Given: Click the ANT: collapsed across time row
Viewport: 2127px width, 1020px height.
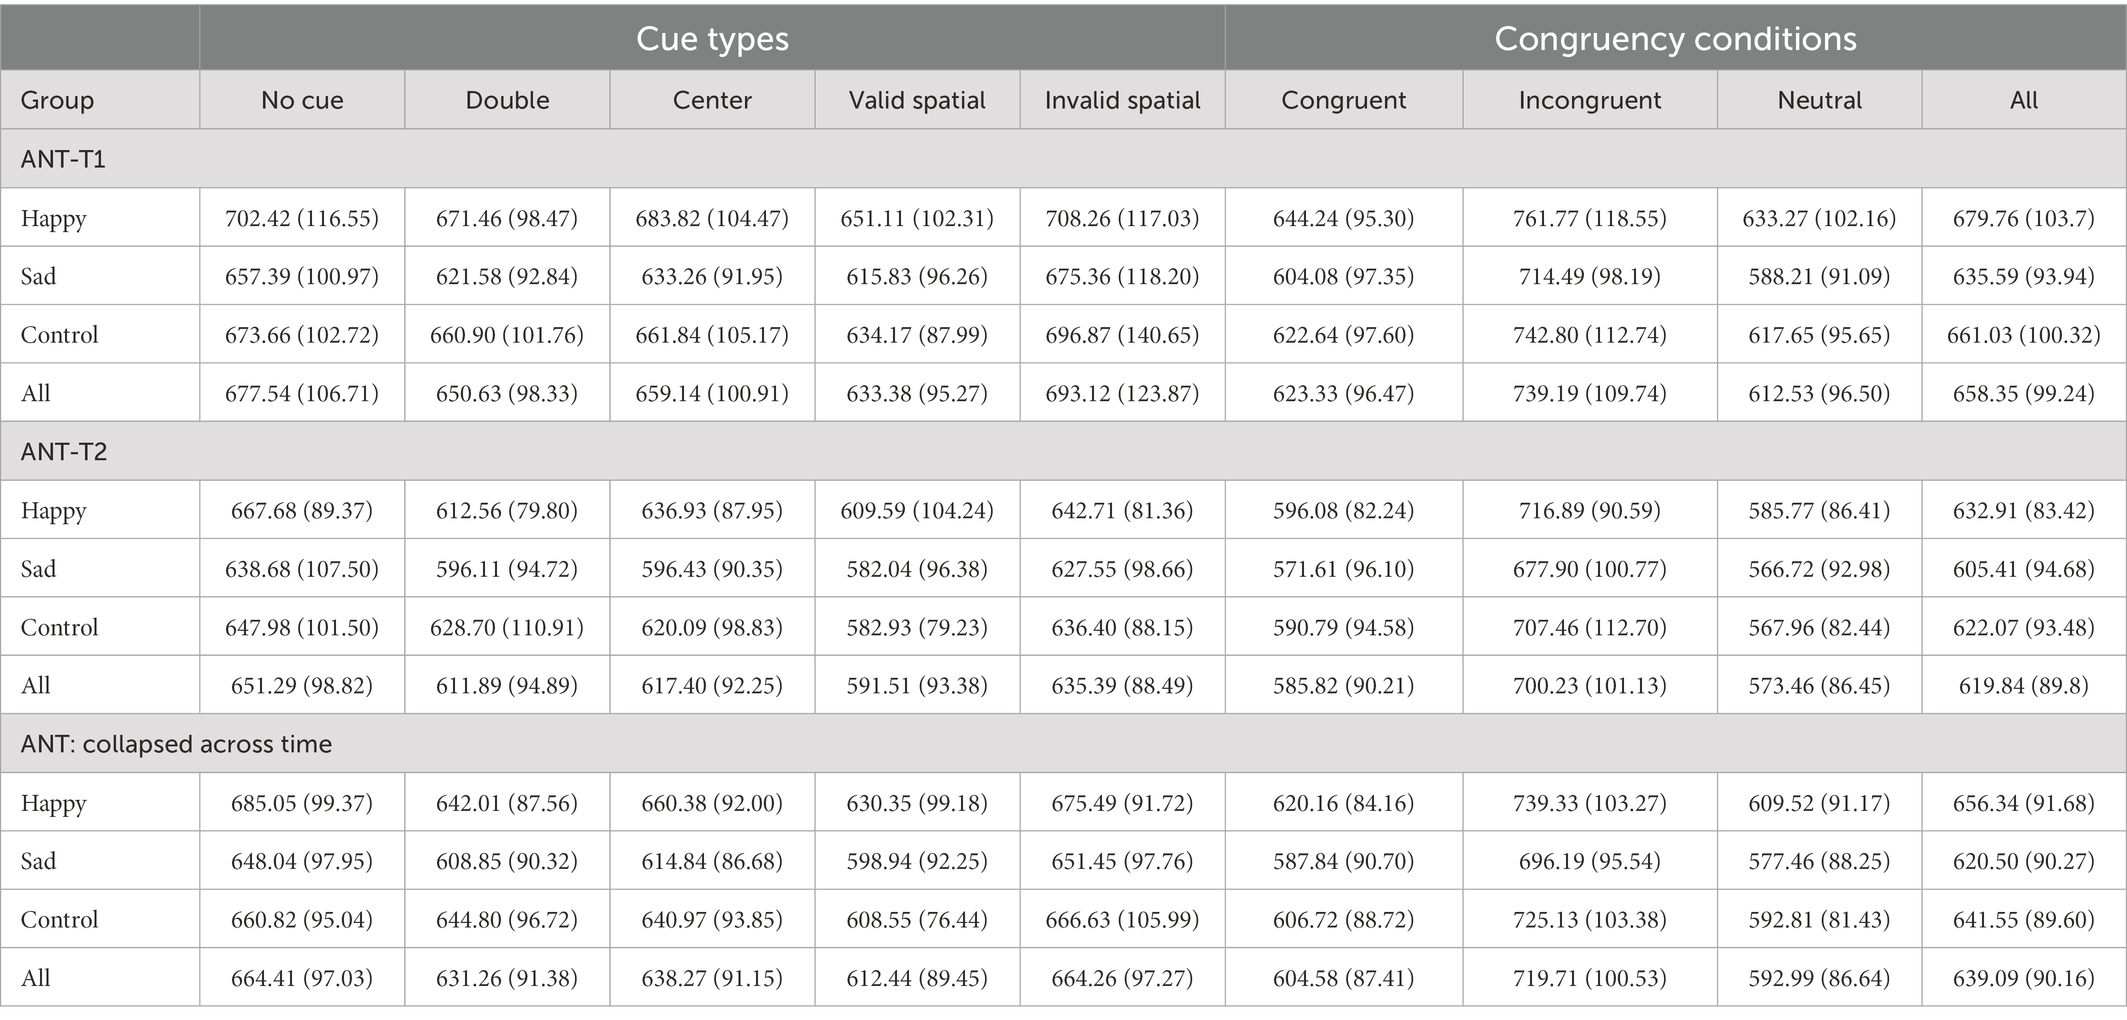Looking at the screenshot, I should (x=1063, y=743).
